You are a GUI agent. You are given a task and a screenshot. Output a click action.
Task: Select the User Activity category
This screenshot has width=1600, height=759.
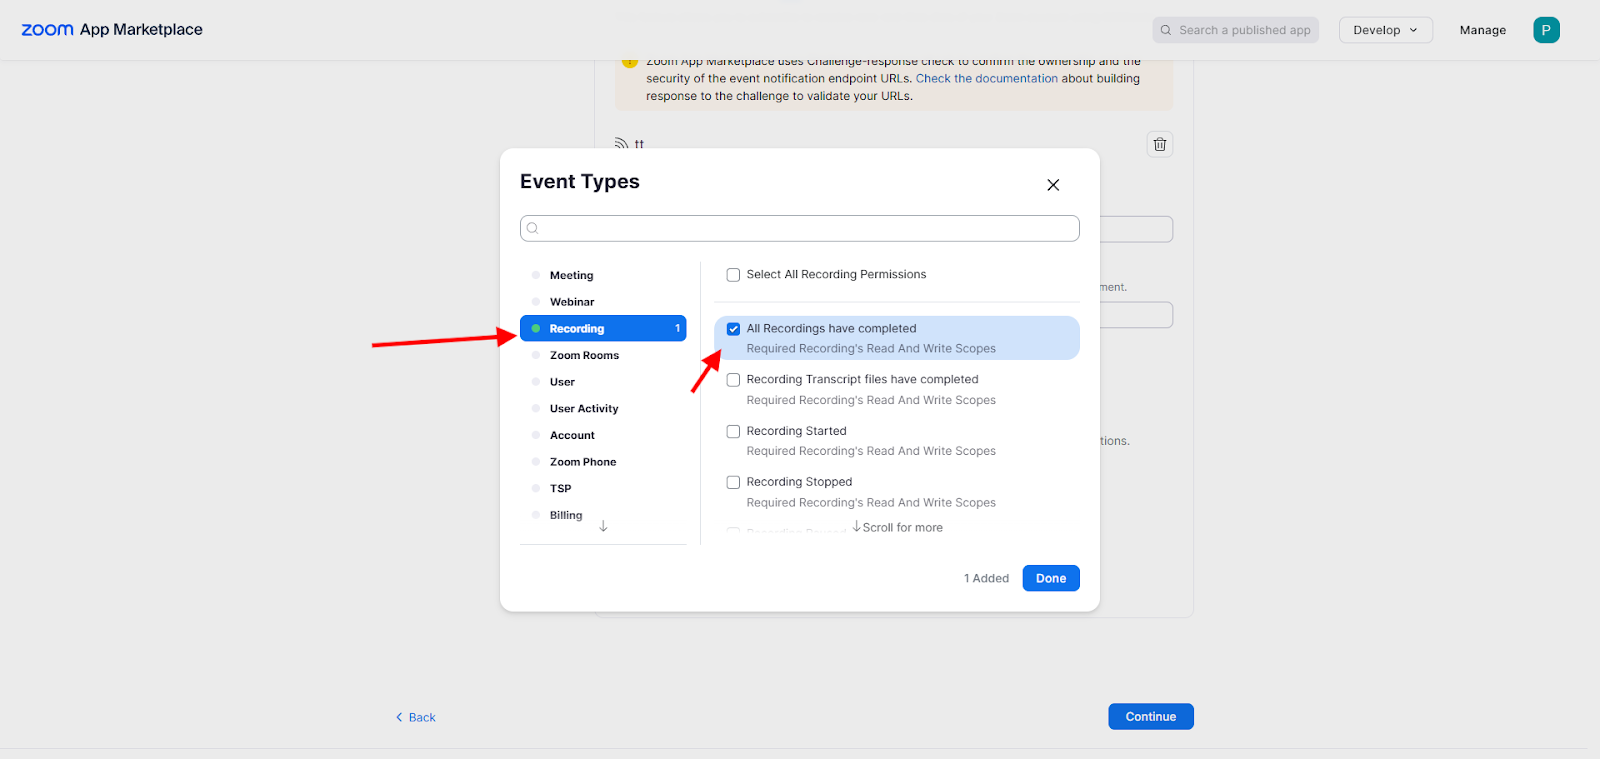[603, 408]
